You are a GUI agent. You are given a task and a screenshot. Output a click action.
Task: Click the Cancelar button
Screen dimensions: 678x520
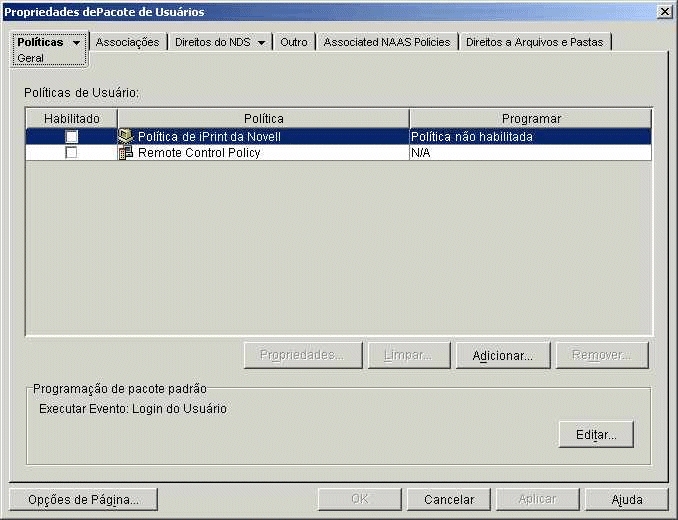(449, 500)
